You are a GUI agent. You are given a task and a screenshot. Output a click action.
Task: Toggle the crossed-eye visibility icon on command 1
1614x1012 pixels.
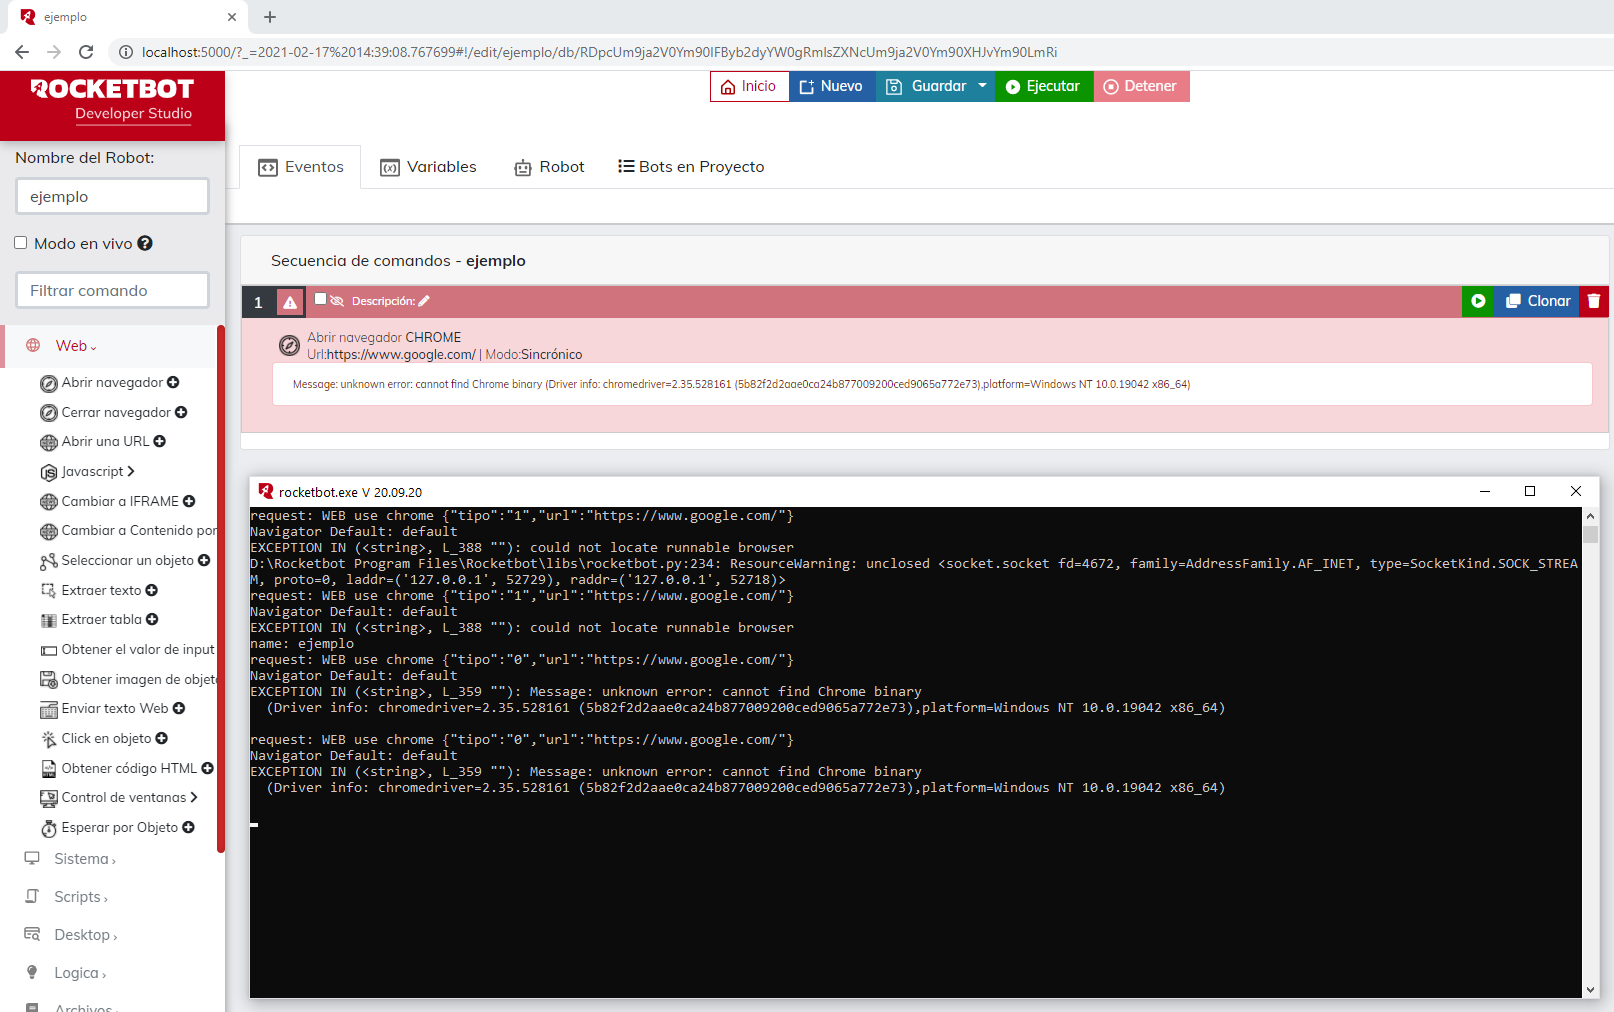pyautogui.click(x=337, y=301)
